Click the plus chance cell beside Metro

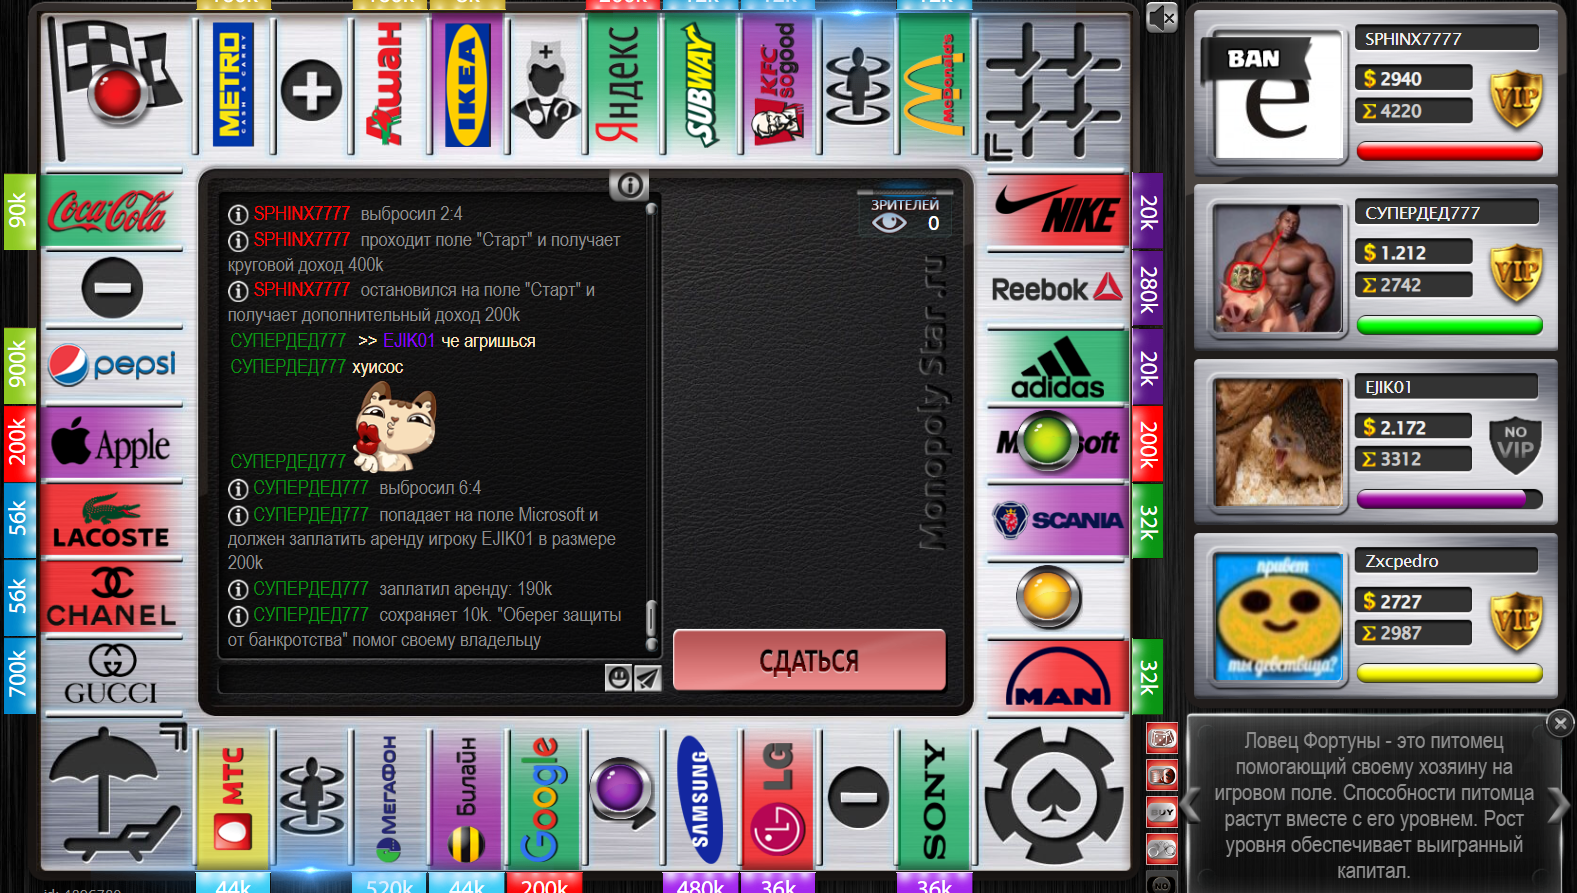click(x=312, y=90)
